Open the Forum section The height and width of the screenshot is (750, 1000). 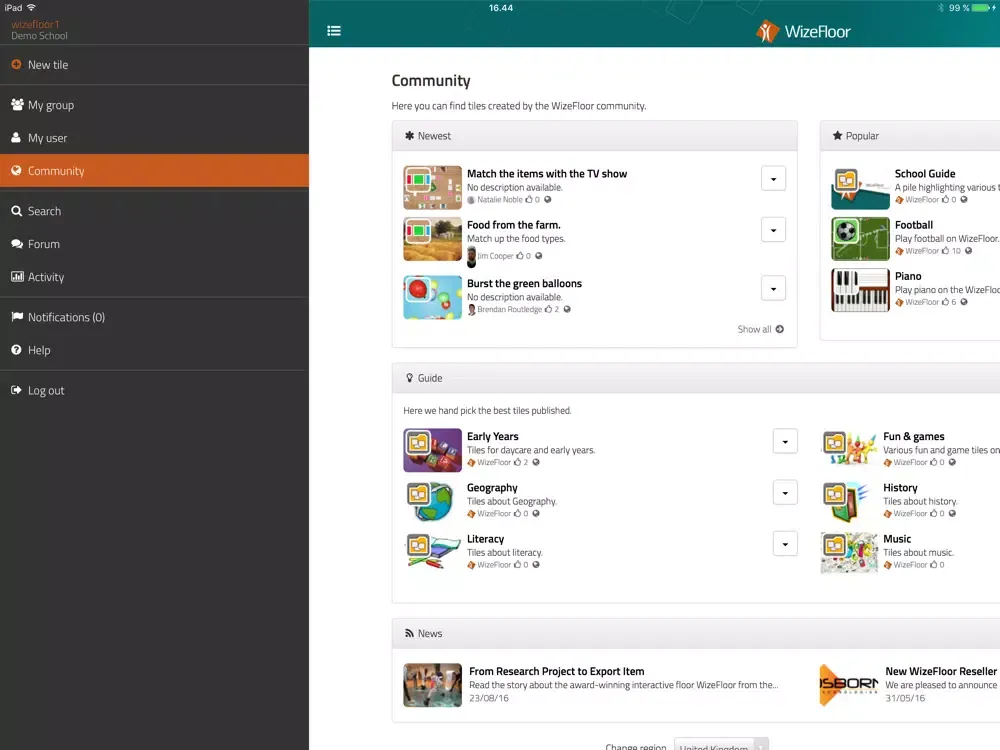(154, 244)
